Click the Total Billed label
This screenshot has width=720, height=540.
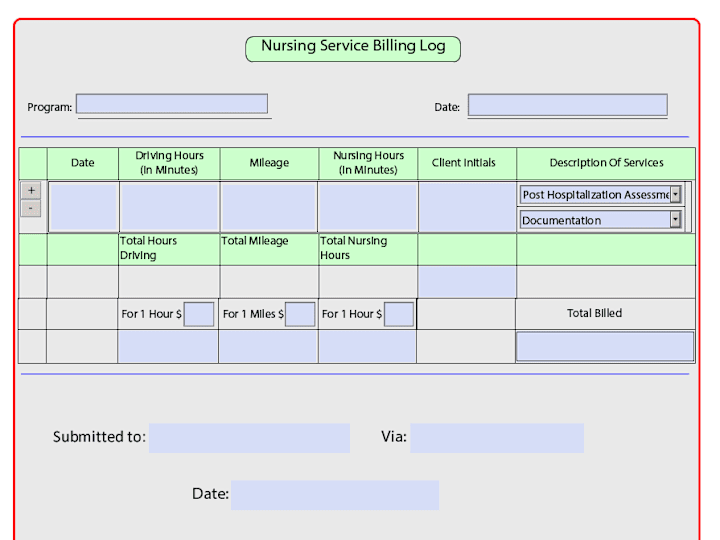tap(594, 313)
